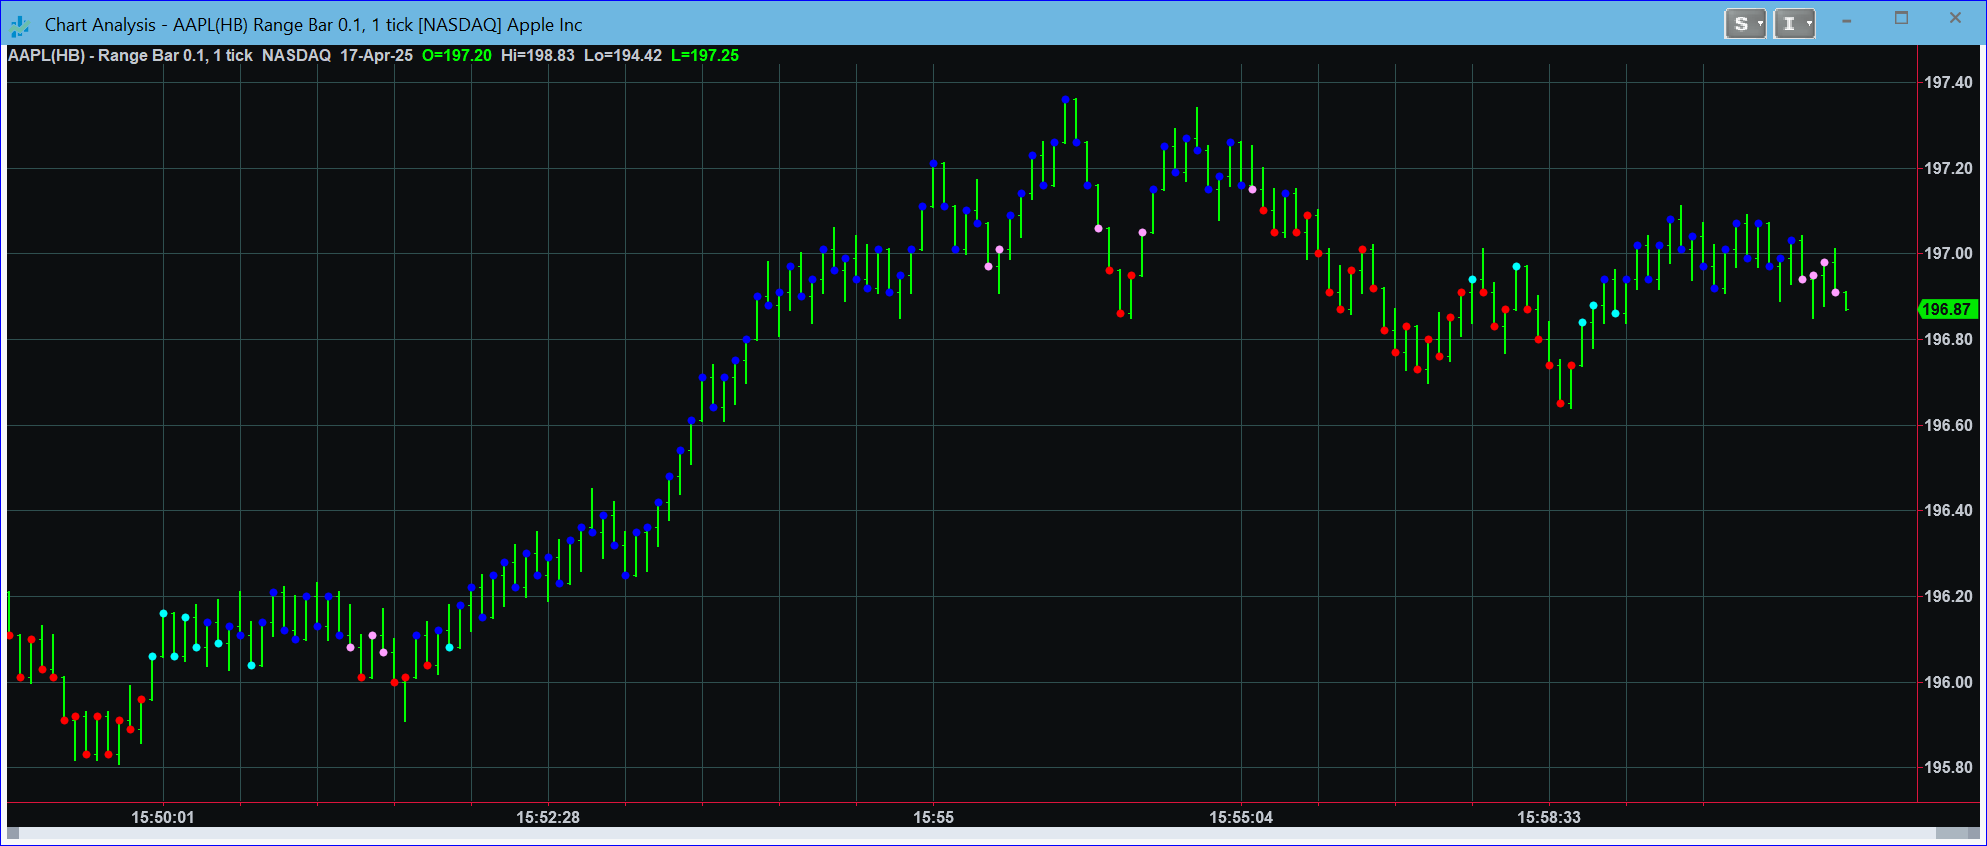This screenshot has width=1987, height=846.
Task: Click the 197.20 price axis label
Action: tap(1948, 169)
